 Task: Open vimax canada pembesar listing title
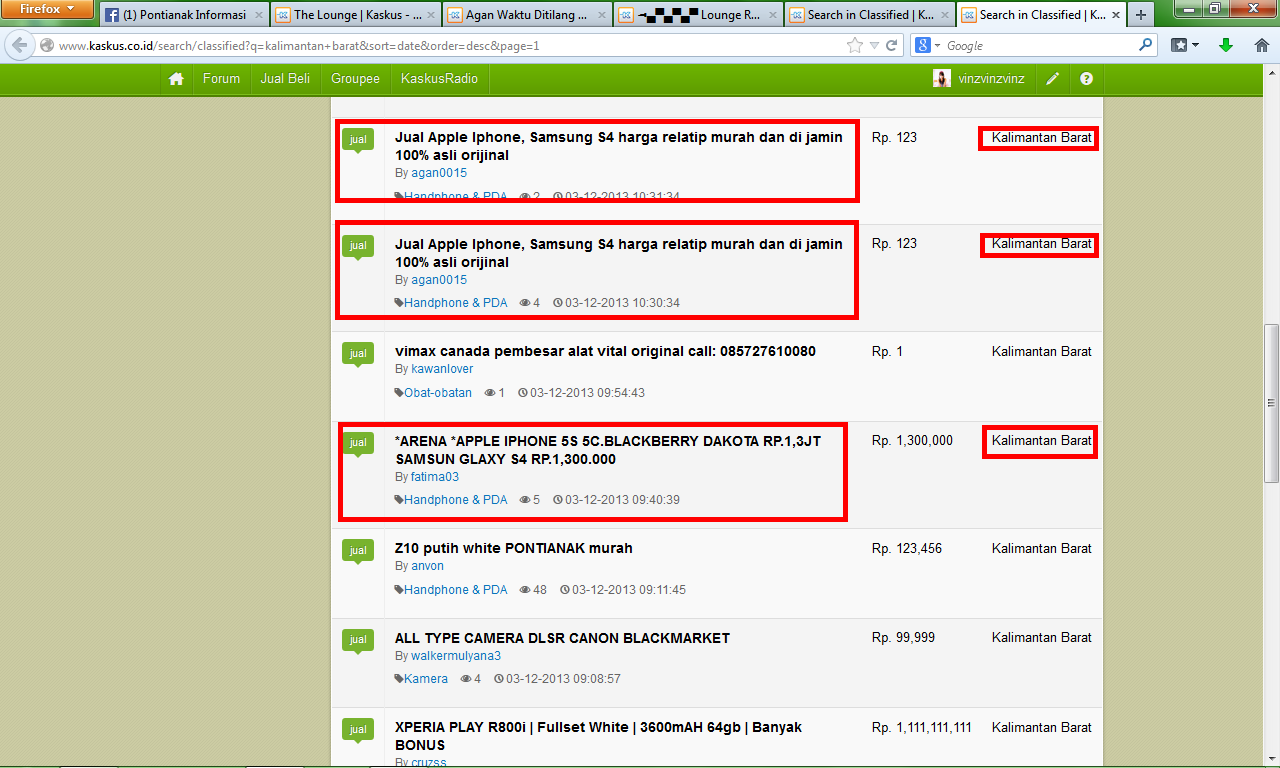[605, 351]
